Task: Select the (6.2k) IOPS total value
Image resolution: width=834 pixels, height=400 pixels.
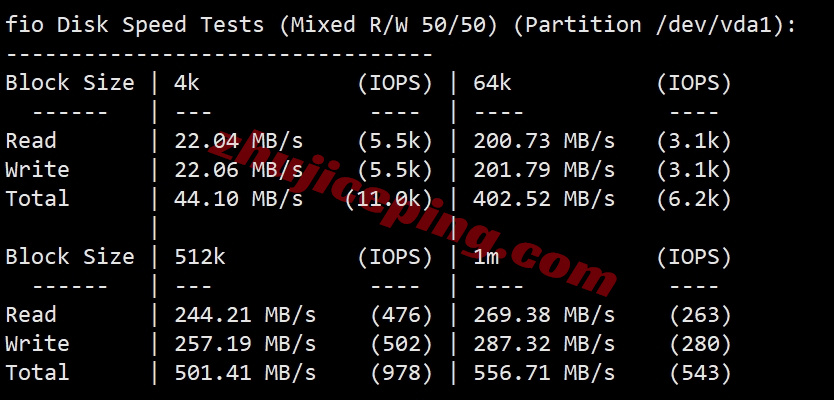Action: [x=694, y=199]
